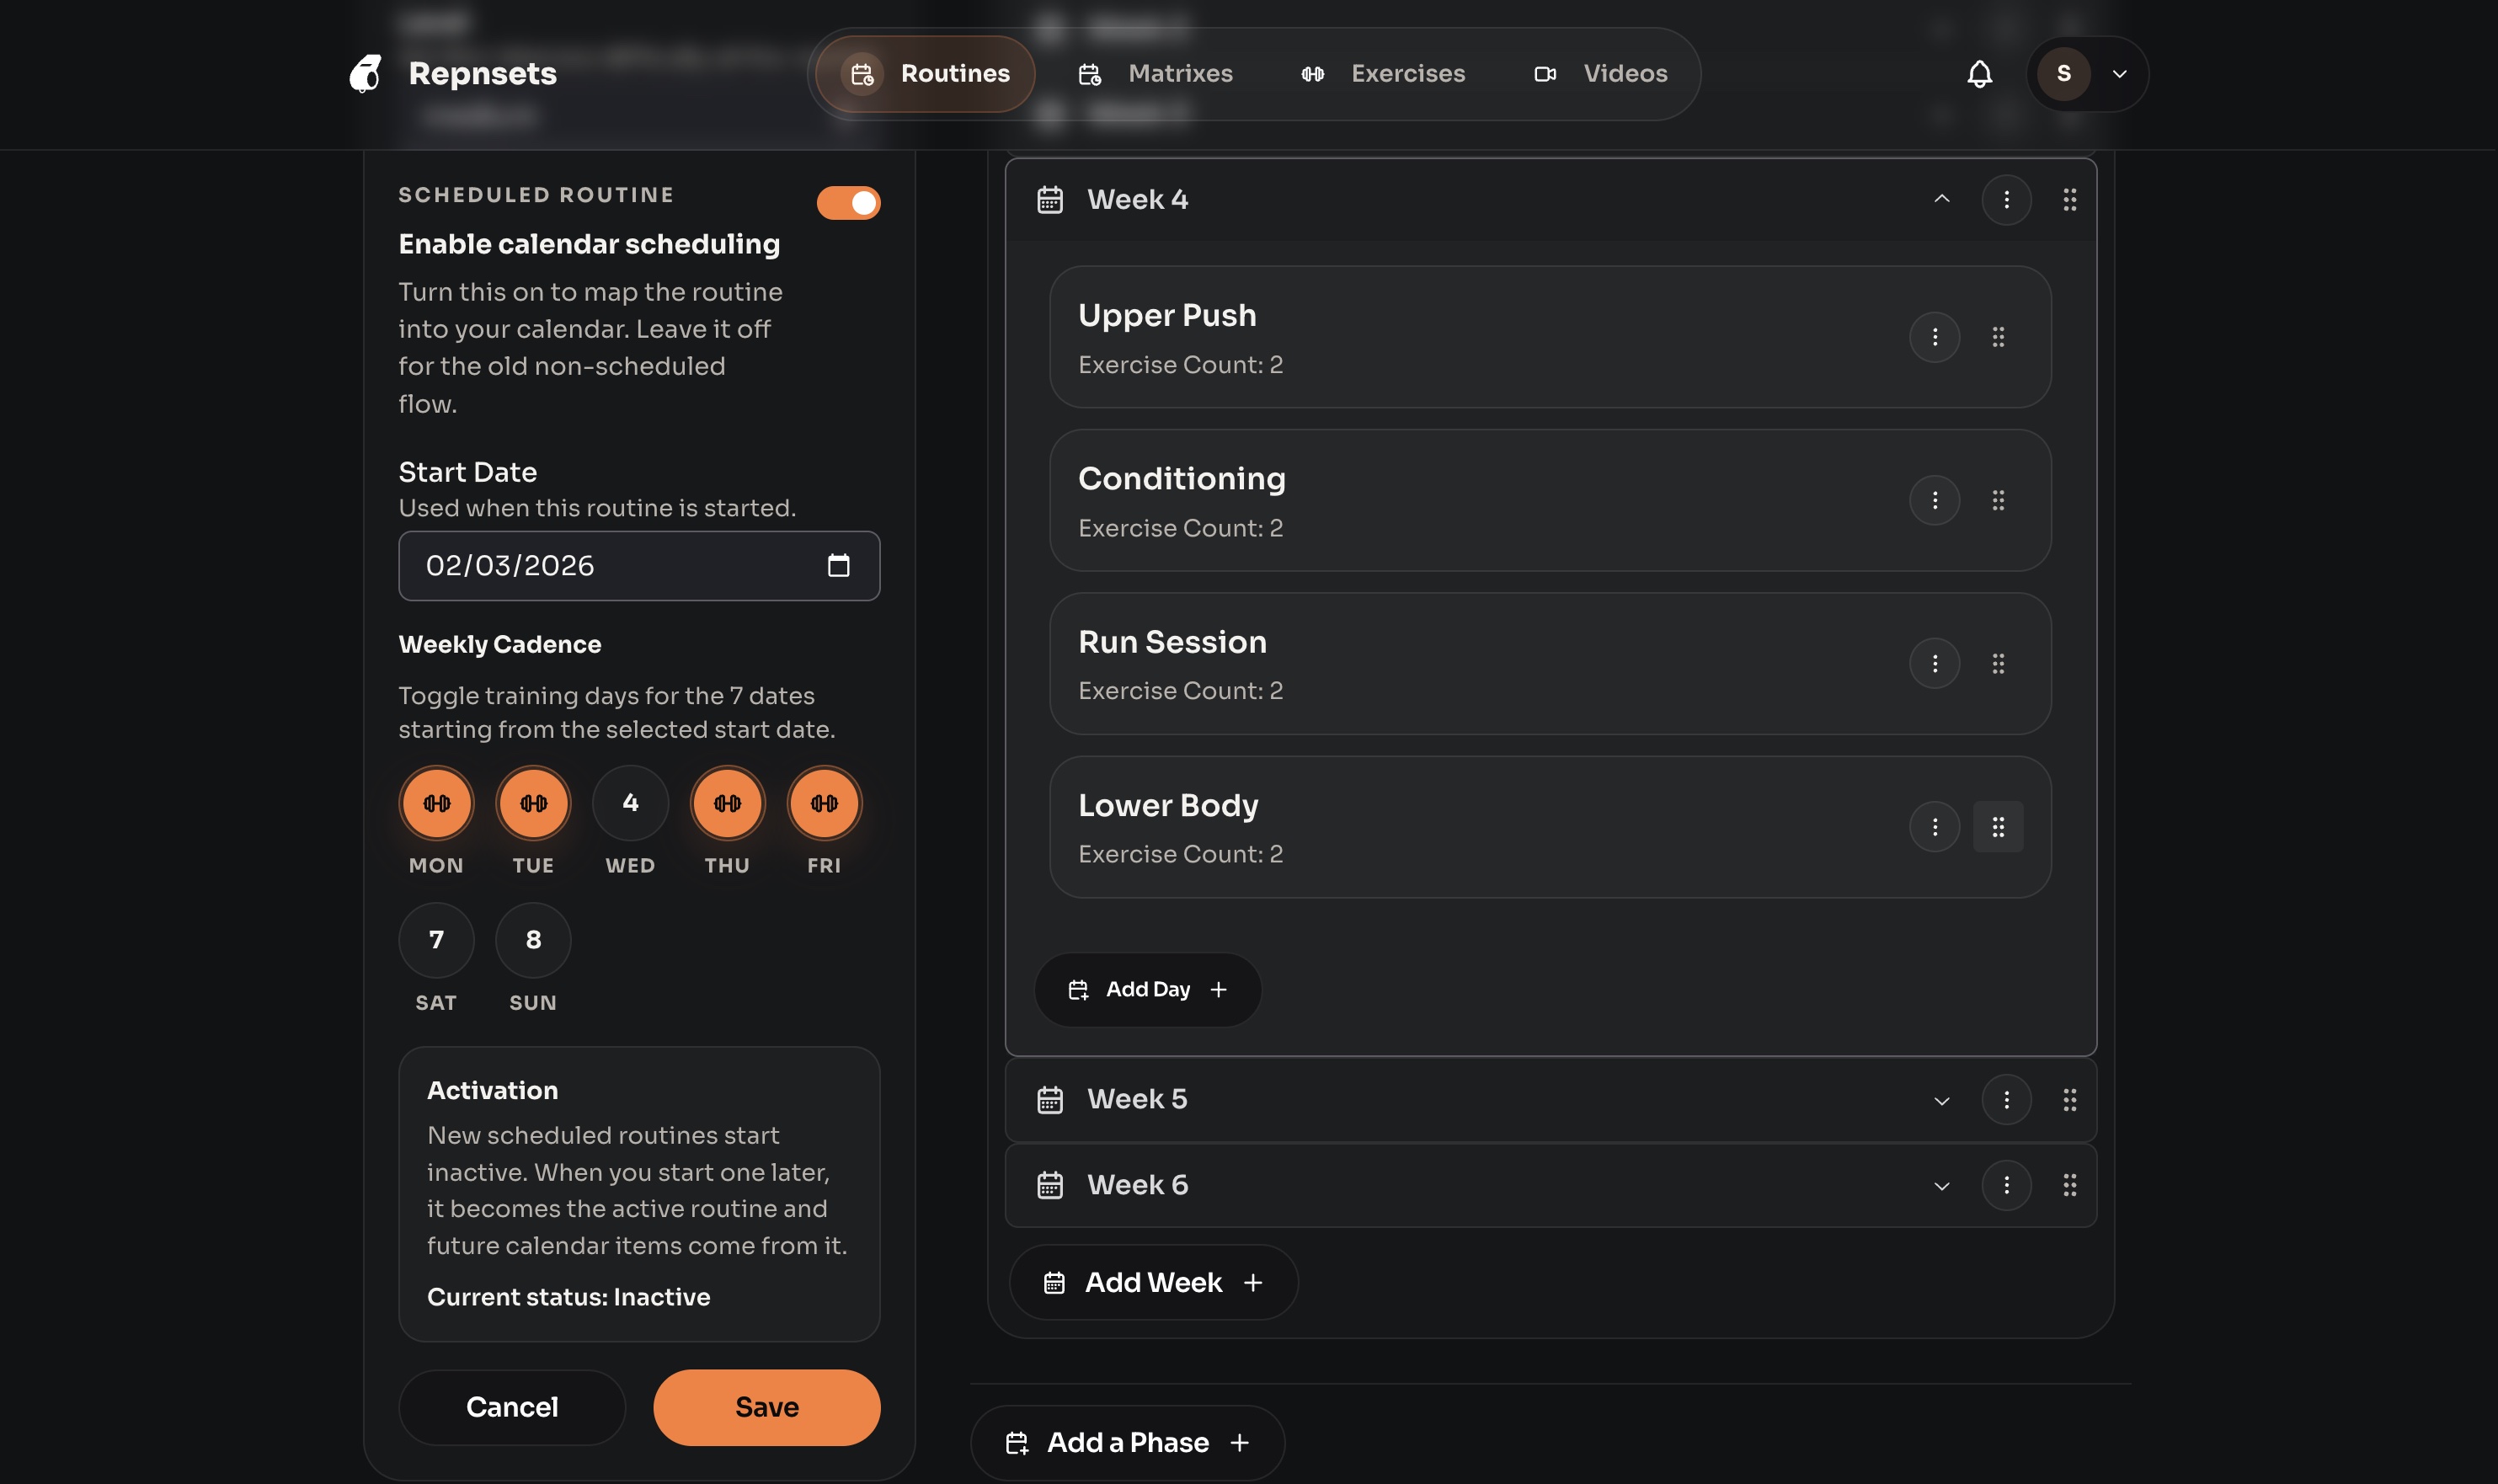Collapse the Week 4 section

(1941, 199)
